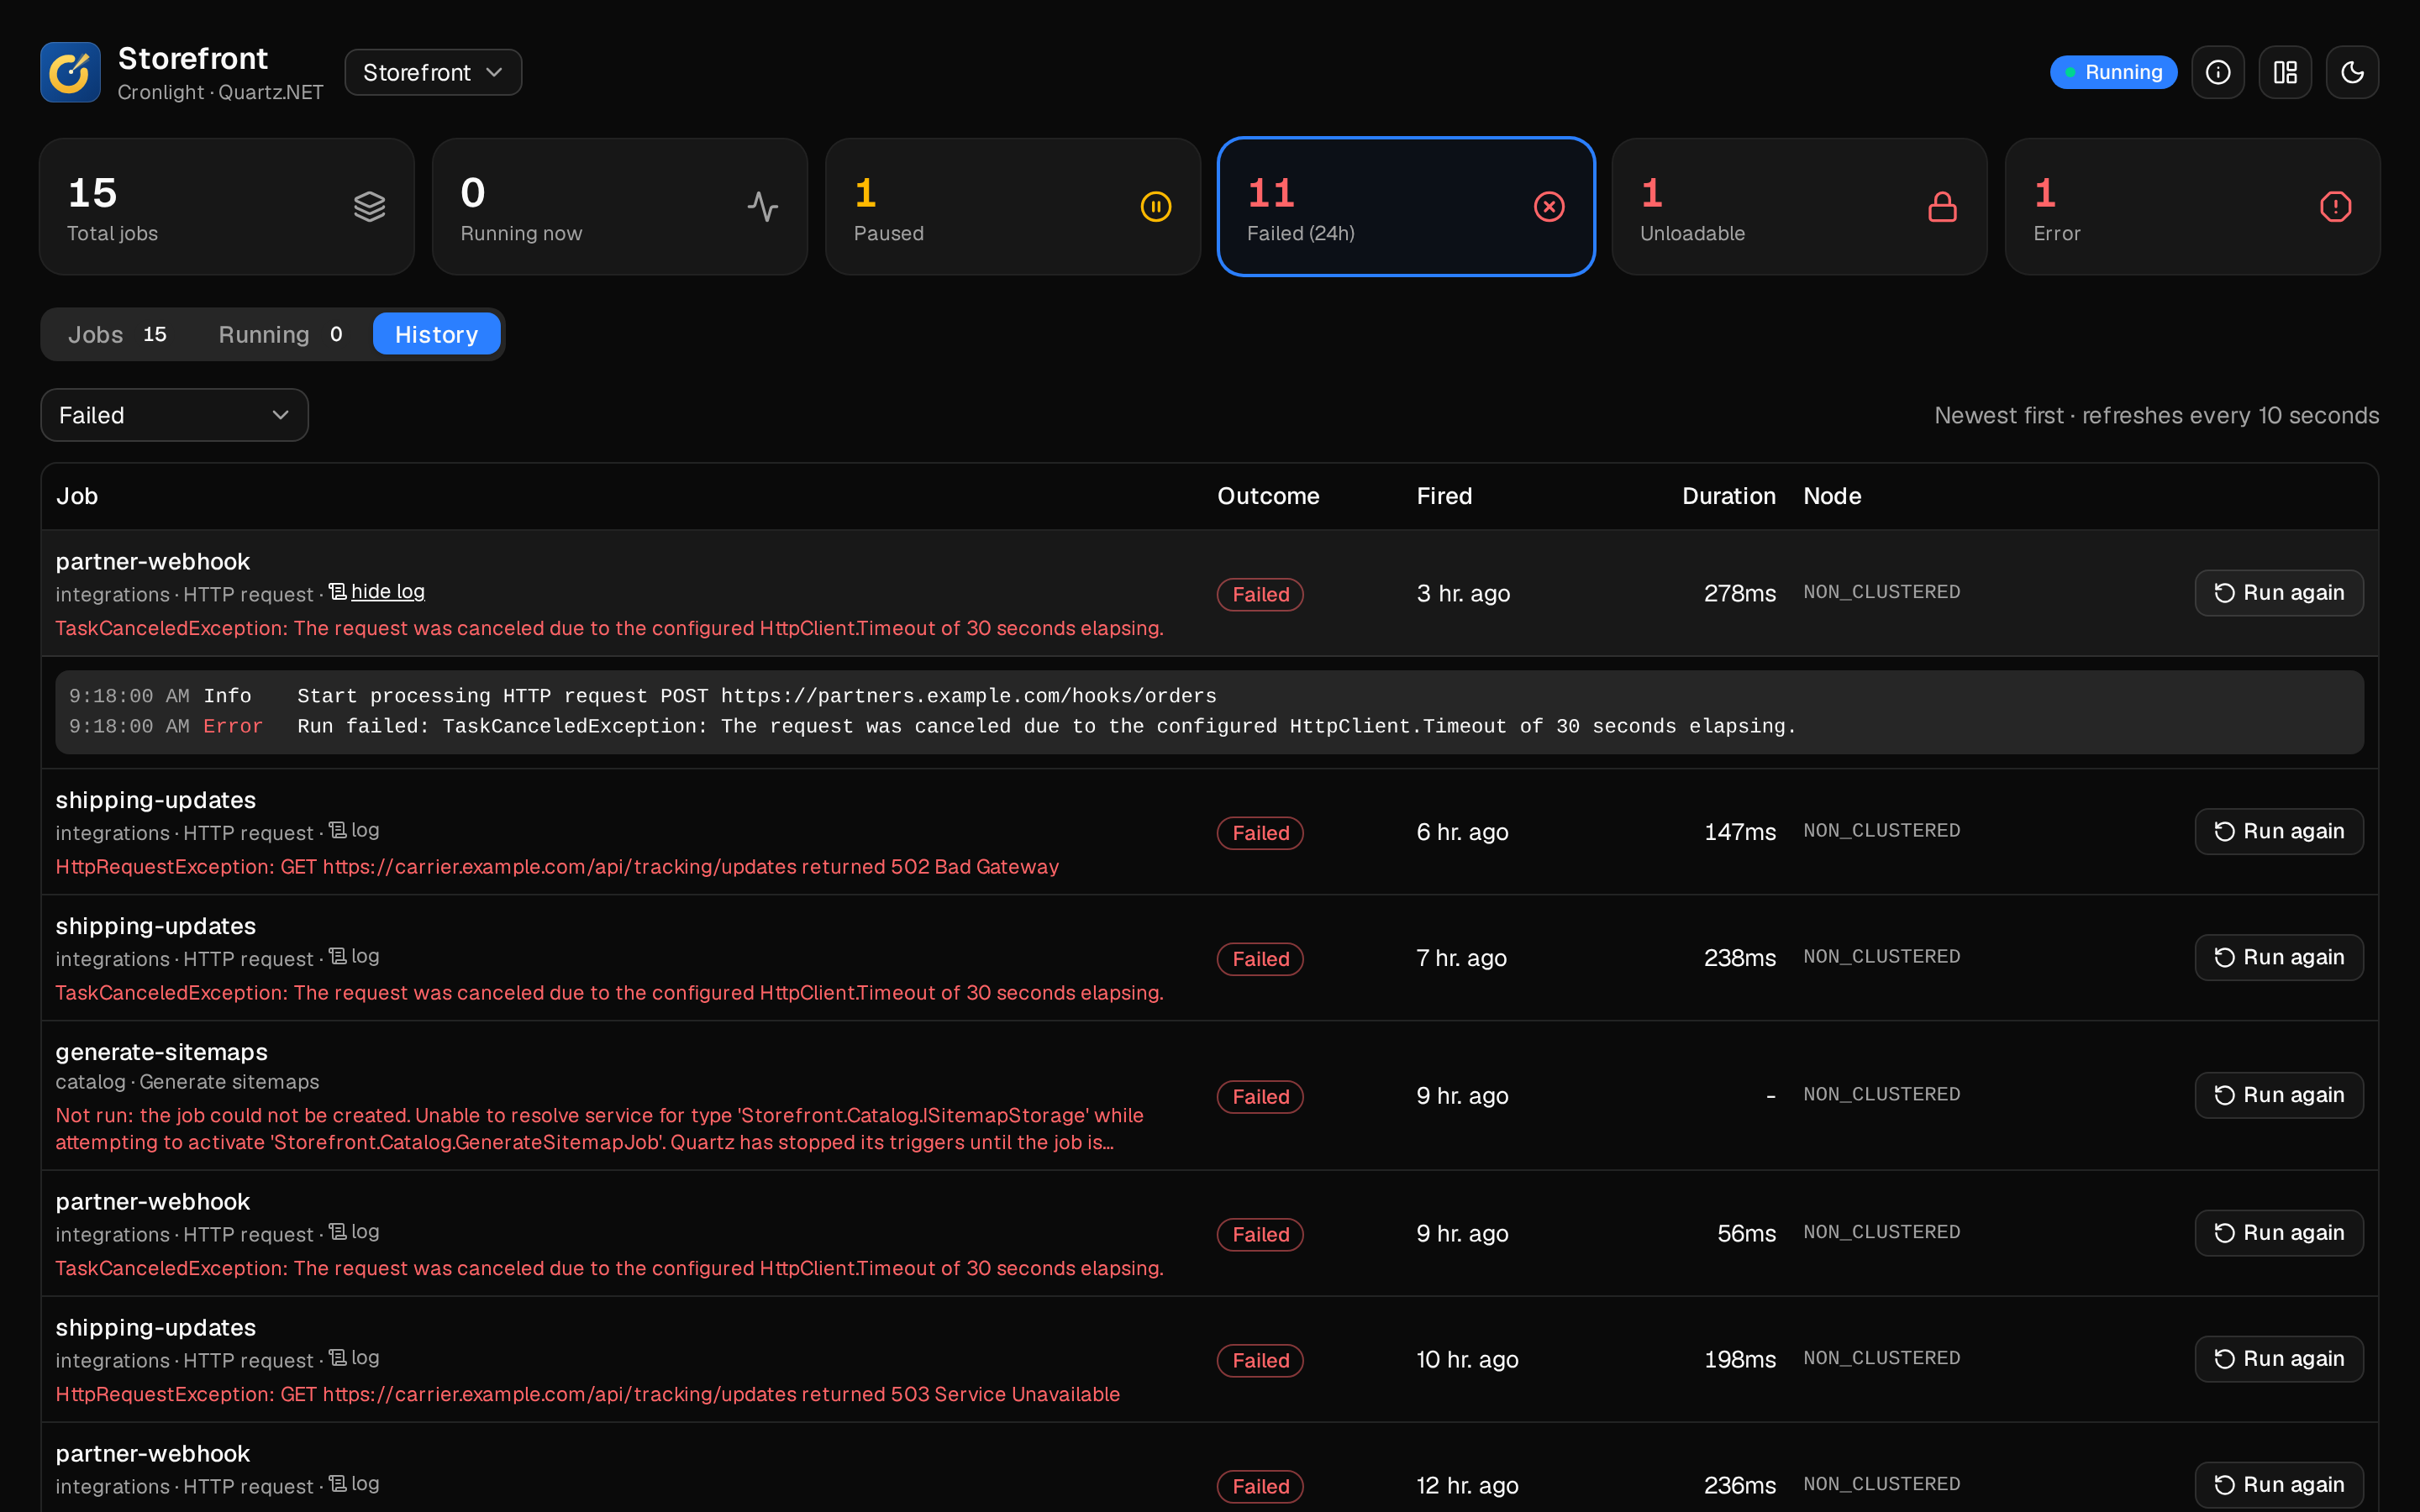Click the Failed (24h) x-circle icon
Image resolution: width=2420 pixels, height=1512 pixels.
pyautogui.click(x=1549, y=207)
